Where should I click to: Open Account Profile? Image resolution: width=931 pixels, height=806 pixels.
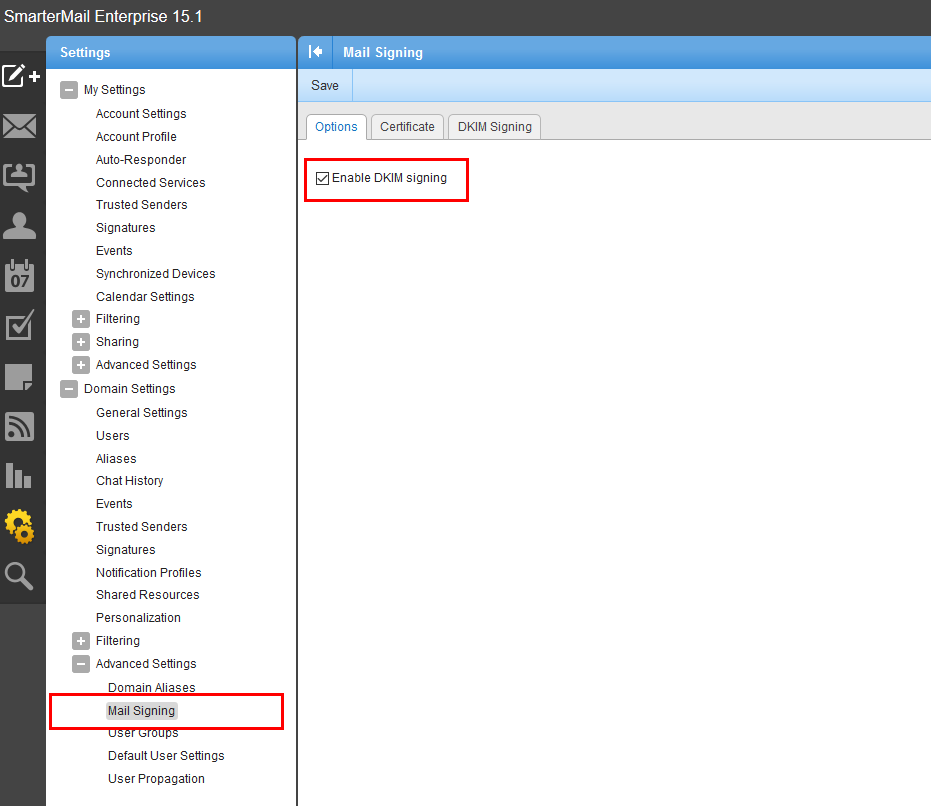tap(136, 137)
